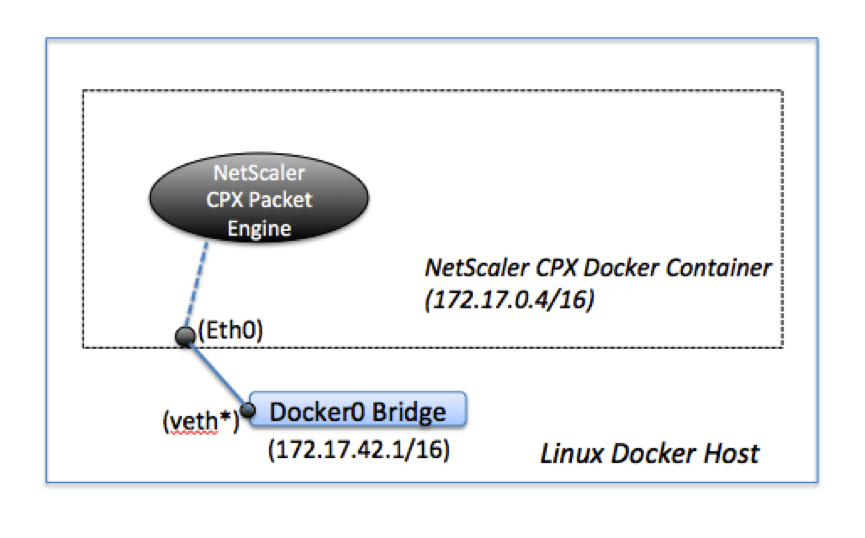865x538 pixels.
Task: Click the solid blue line between Eth0 and veth
Action: (x=215, y=374)
